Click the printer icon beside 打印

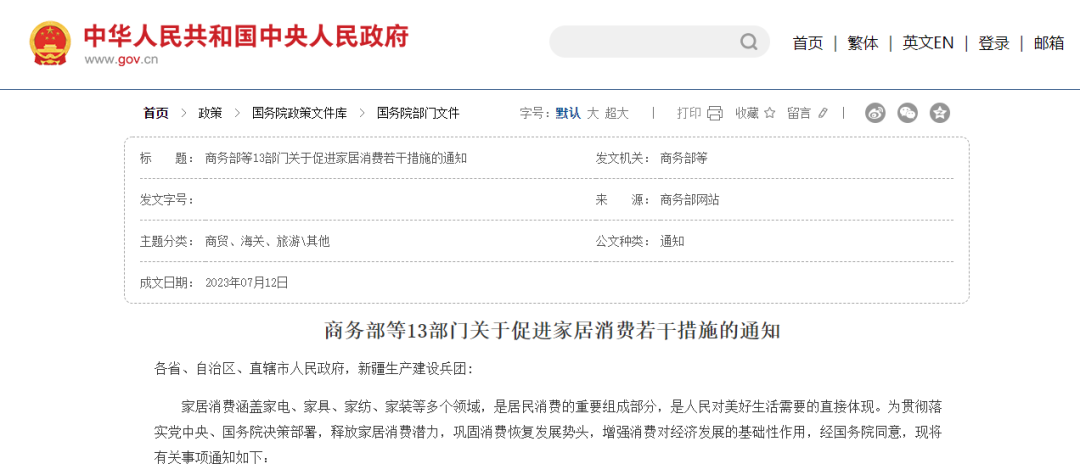coord(715,114)
